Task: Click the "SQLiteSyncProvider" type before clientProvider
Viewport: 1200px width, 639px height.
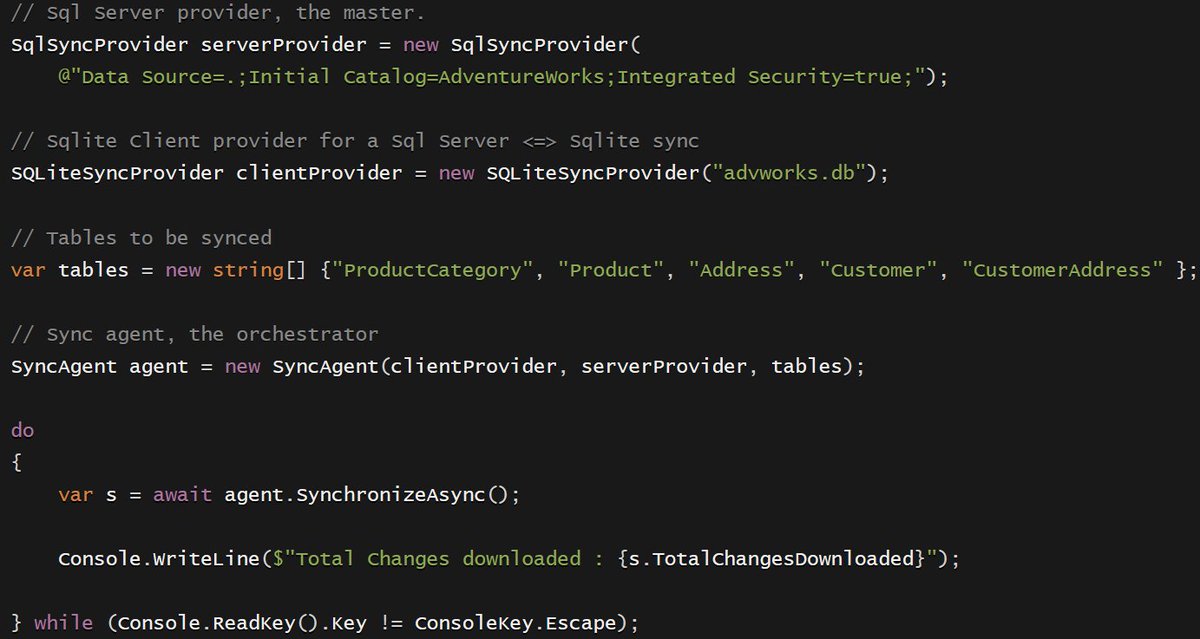Action: pyautogui.click(x=117, y=173)
